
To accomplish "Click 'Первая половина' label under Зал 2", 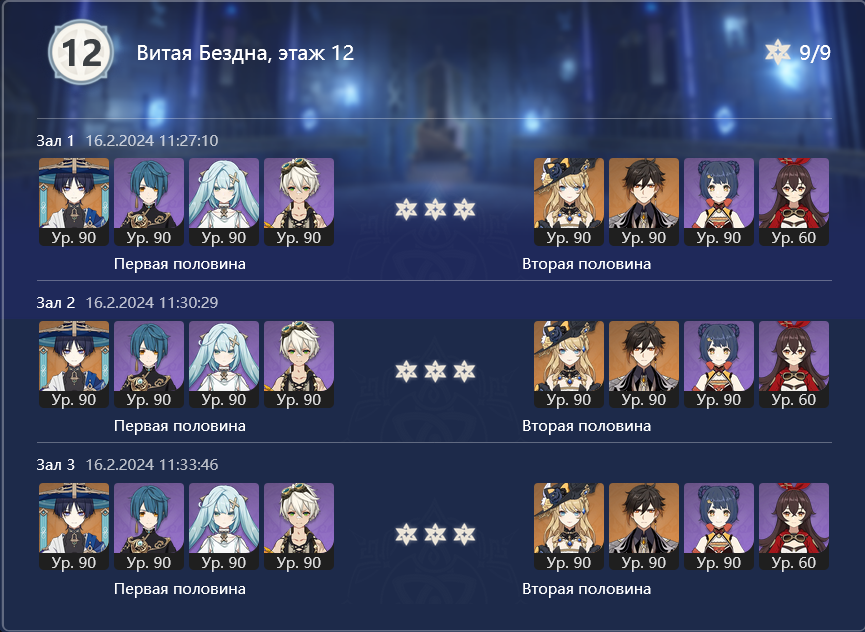I will [x=180, y=426].
